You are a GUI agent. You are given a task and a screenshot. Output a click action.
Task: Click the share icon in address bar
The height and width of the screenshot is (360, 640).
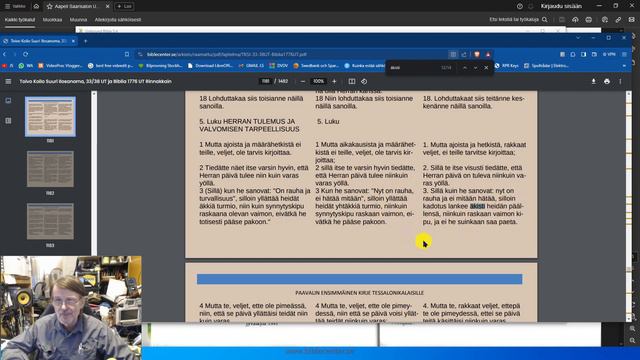pyautogui.click(x=464, y=54)
